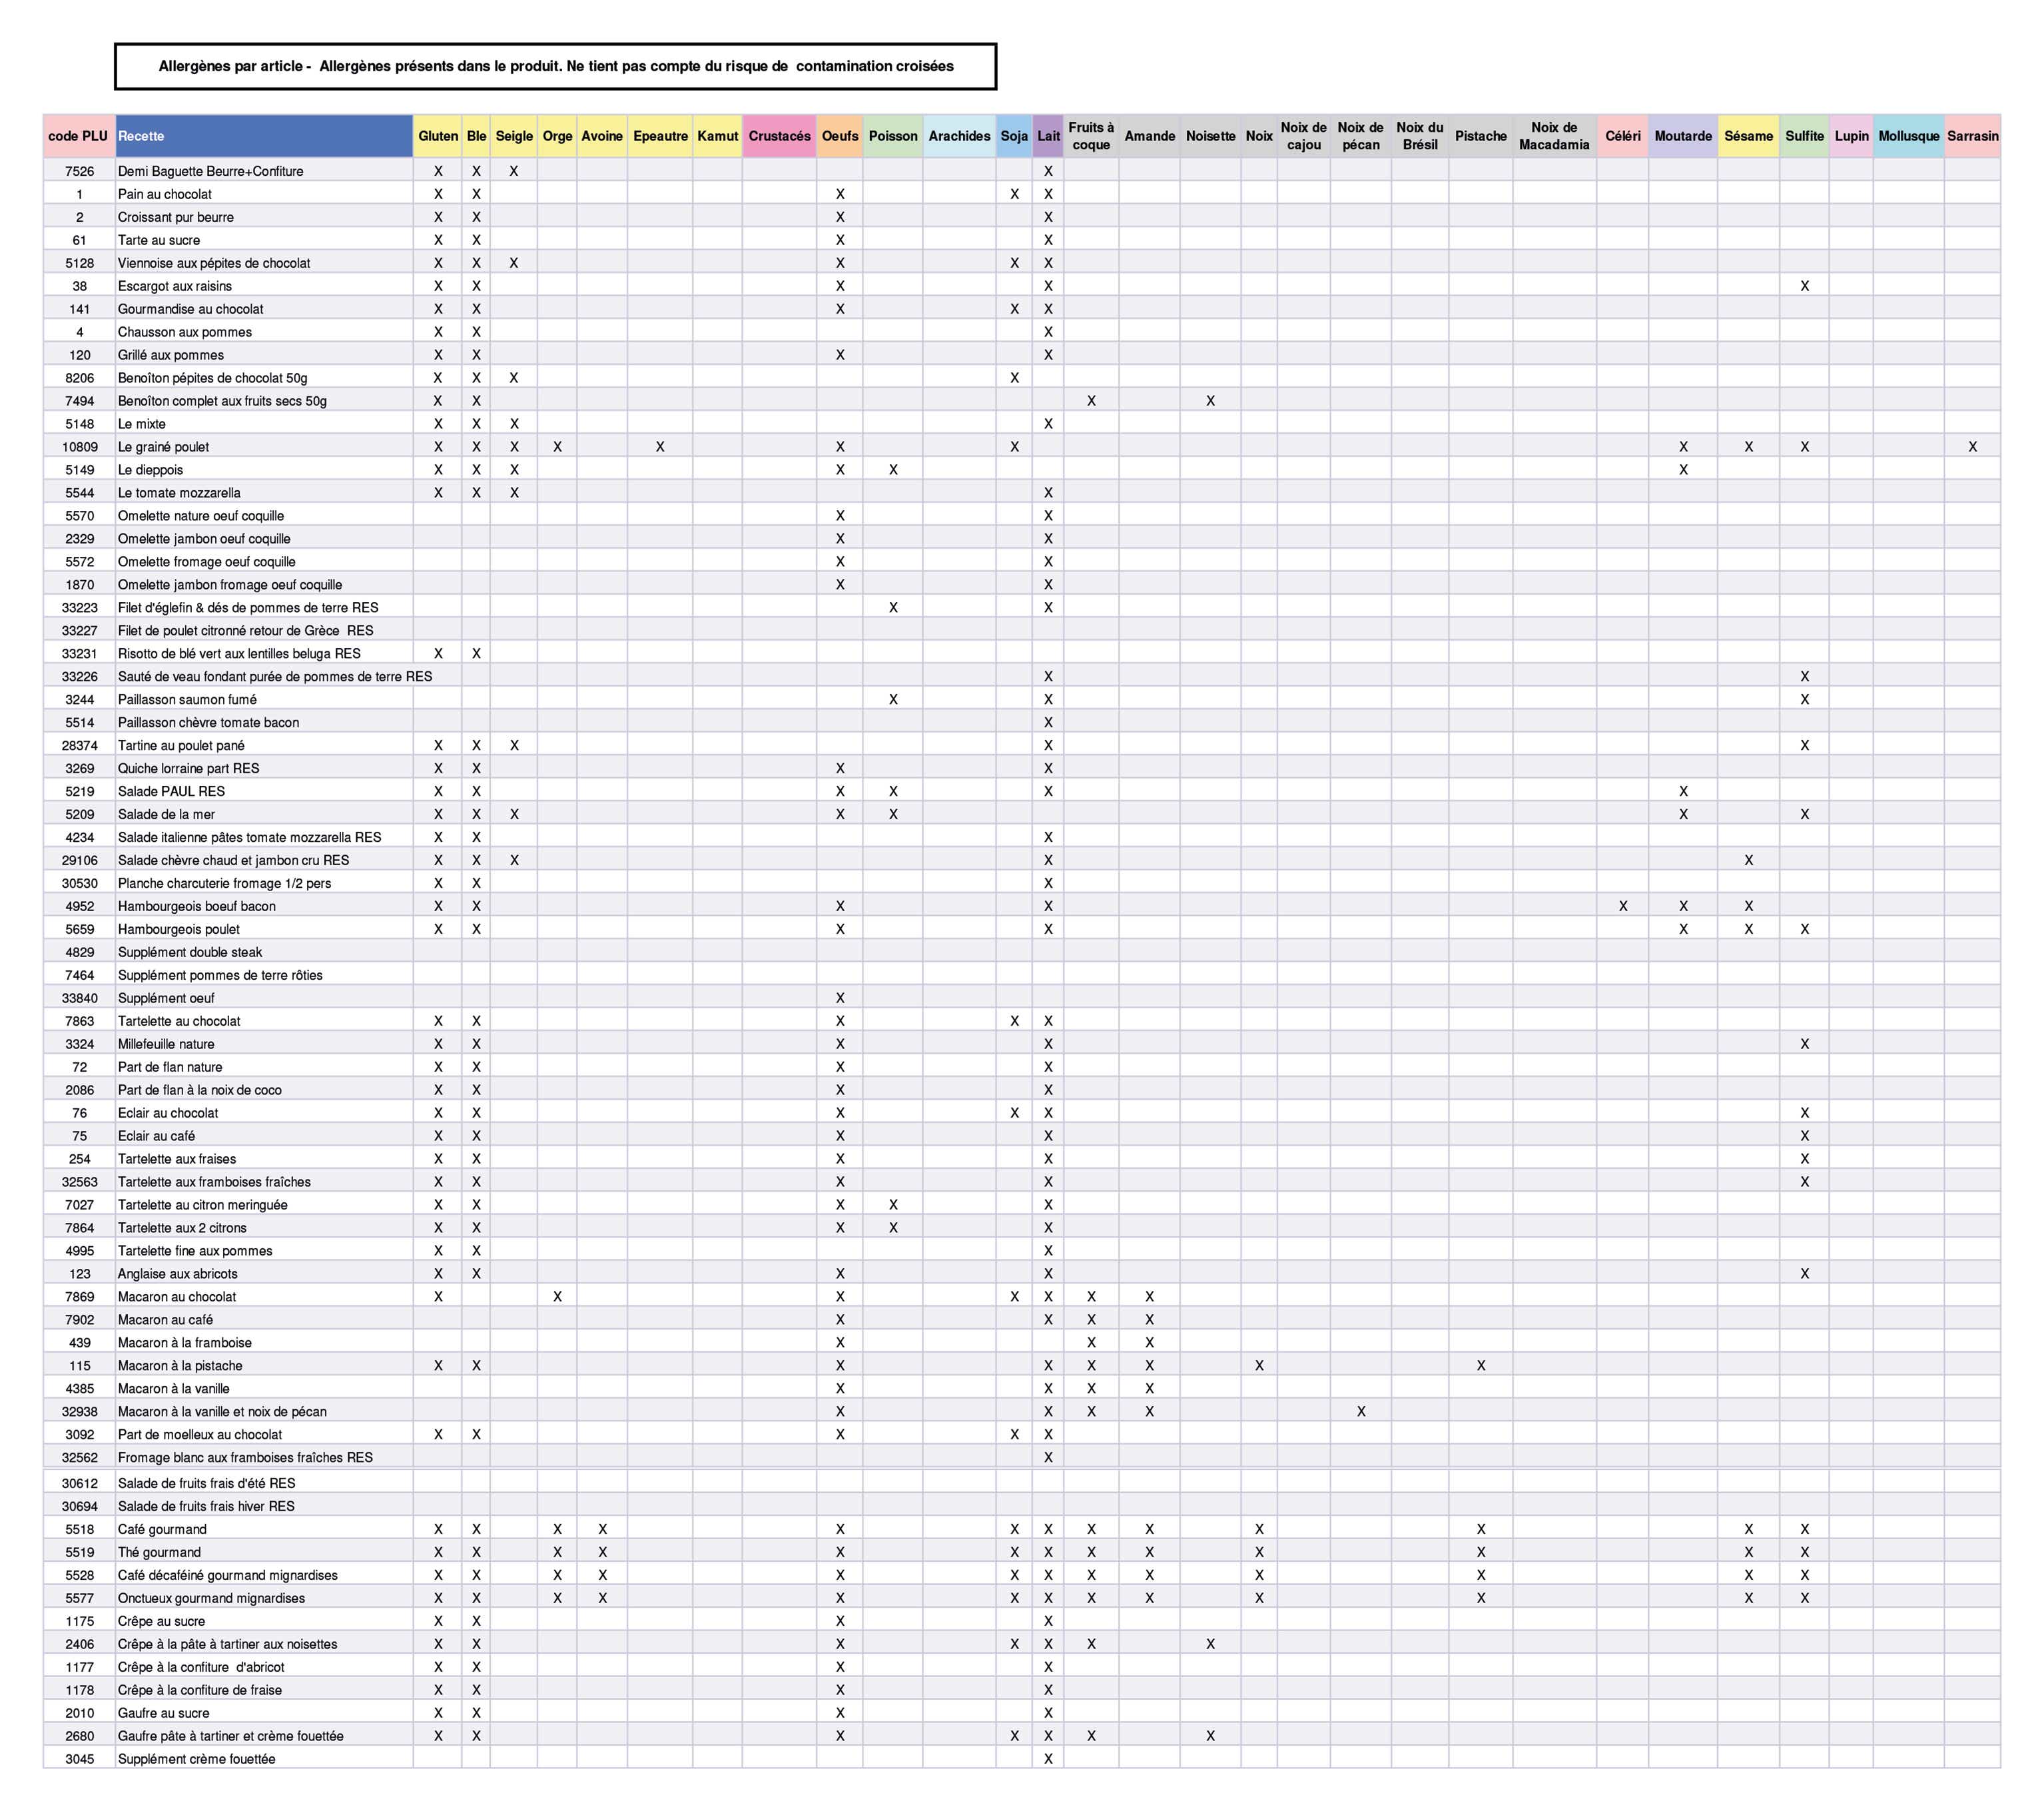Click the 'Fruits à coque' header
The height and width of the screenshot is (1811, 2044).
(x=1091, y=136)
